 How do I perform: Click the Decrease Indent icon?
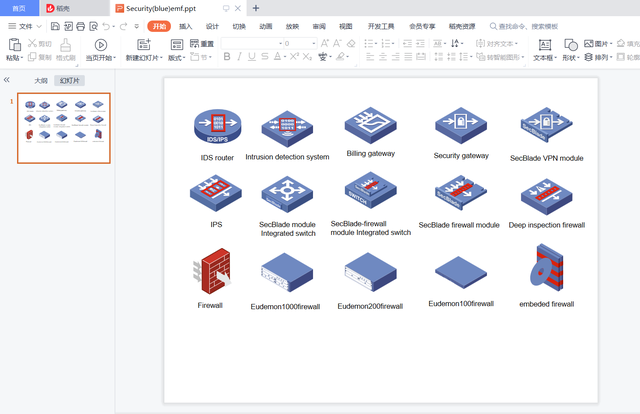407,43
